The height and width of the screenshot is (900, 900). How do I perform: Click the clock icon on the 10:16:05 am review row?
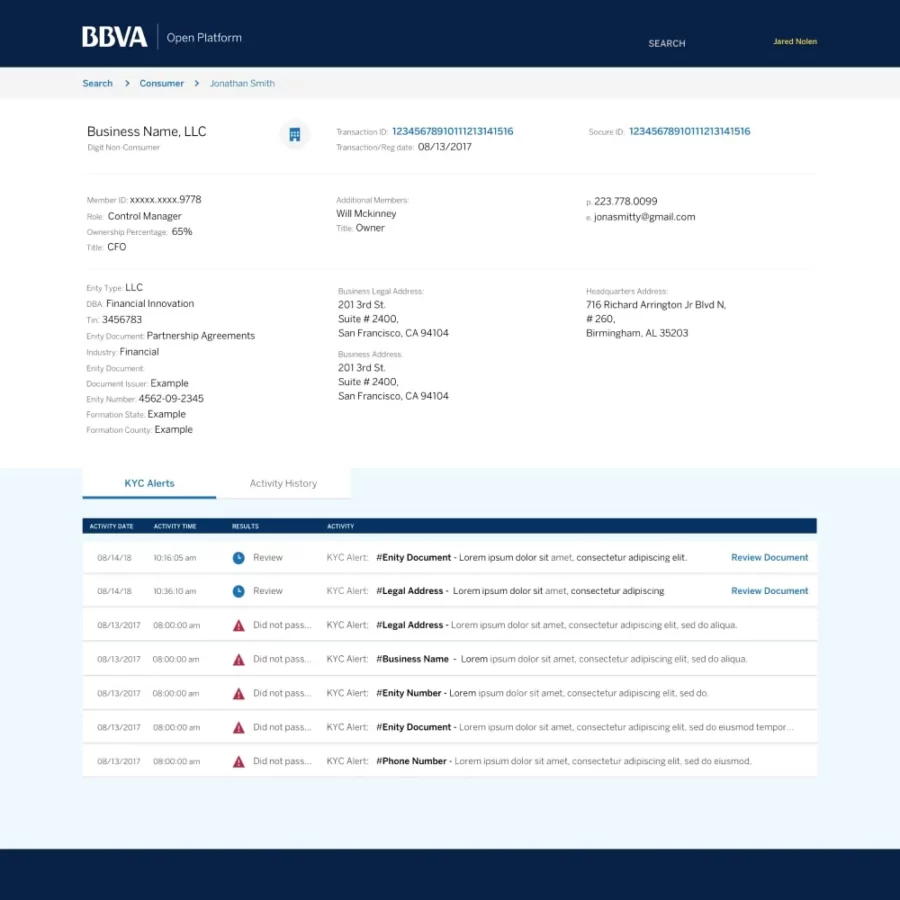(x=238, y=556)
